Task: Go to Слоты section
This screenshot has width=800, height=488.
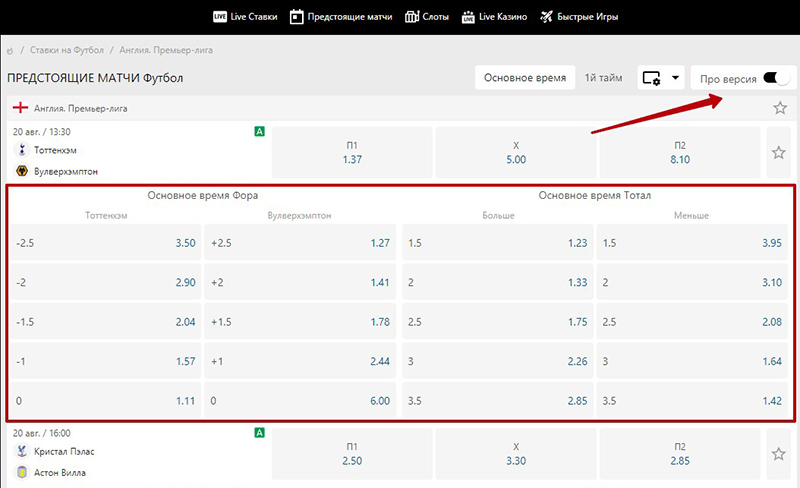Action: (427, 17)
